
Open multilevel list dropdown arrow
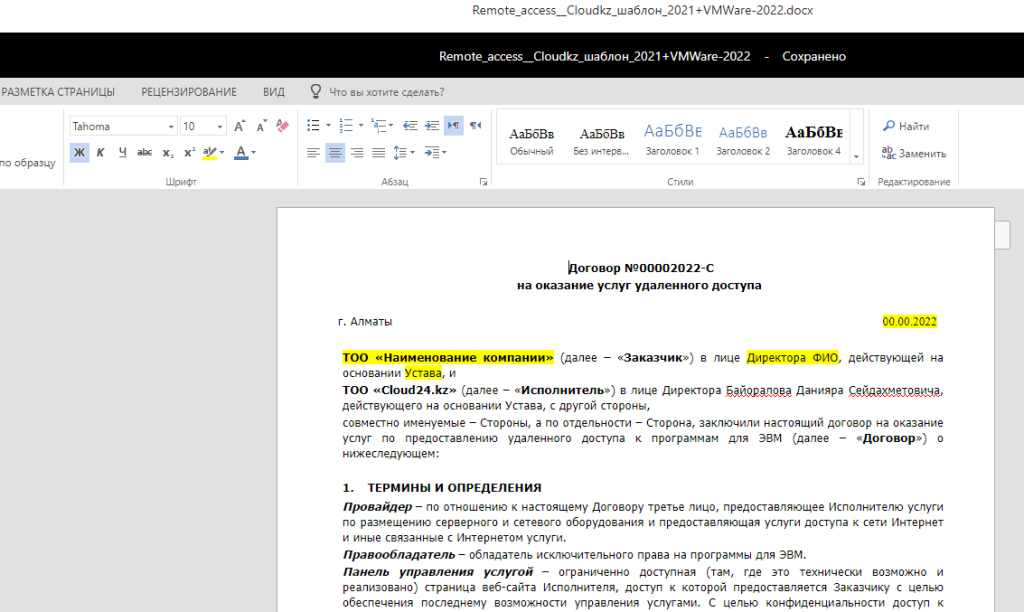tap(391, 125)
